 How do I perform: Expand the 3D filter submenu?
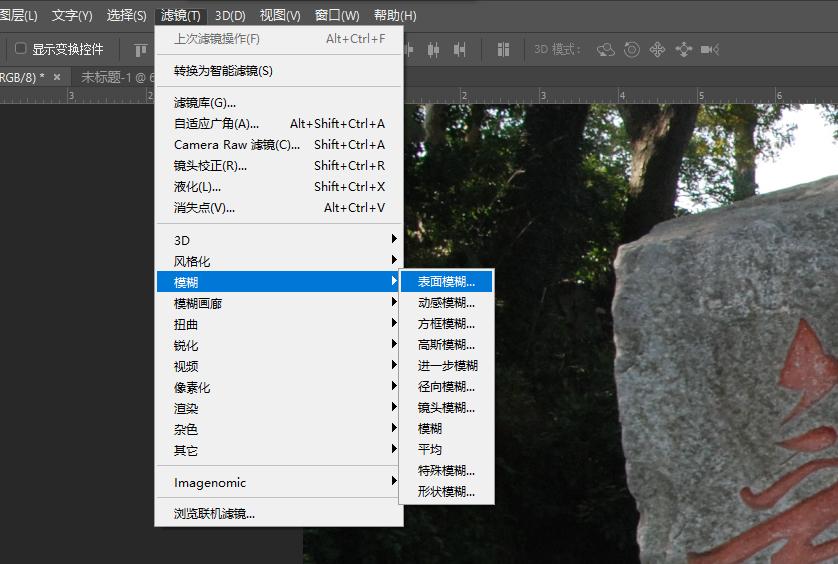[279, 240]
